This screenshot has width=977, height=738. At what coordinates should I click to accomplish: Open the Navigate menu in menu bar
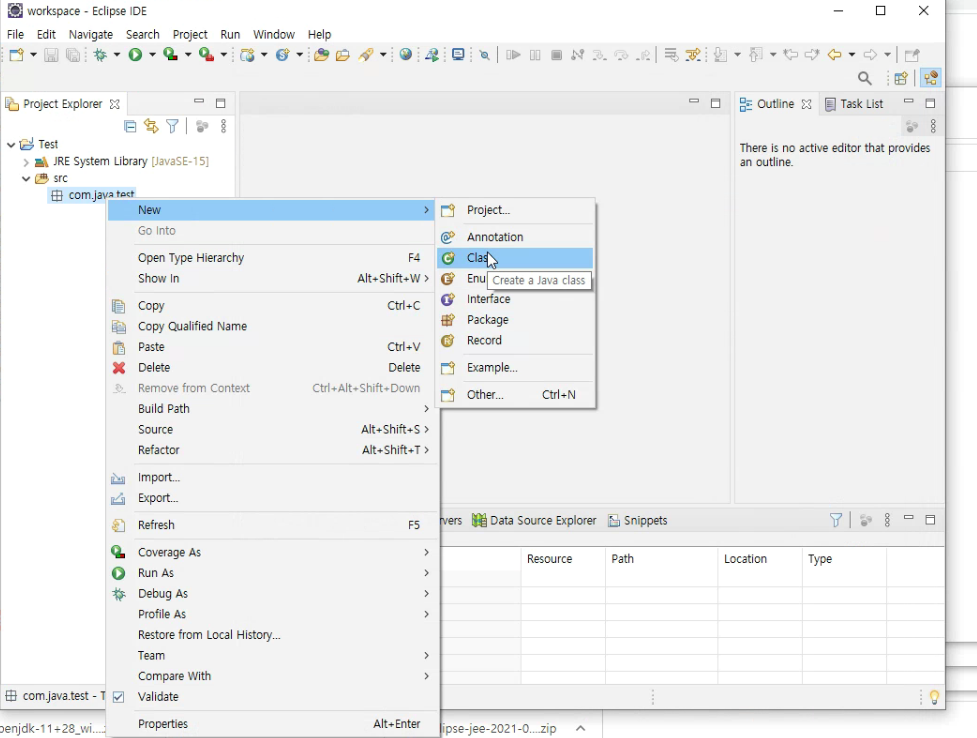tap(91, 34)
